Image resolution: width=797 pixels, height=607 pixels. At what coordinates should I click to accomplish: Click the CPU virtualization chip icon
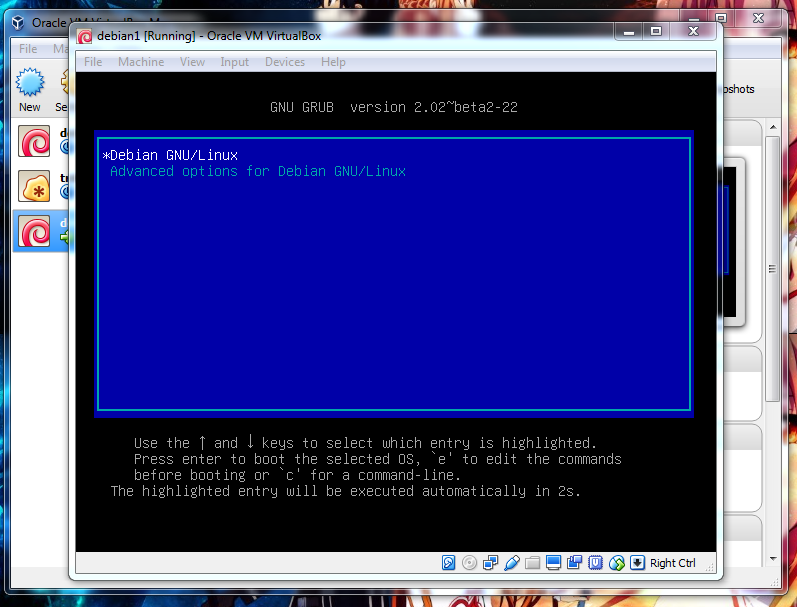coord(595,563)
